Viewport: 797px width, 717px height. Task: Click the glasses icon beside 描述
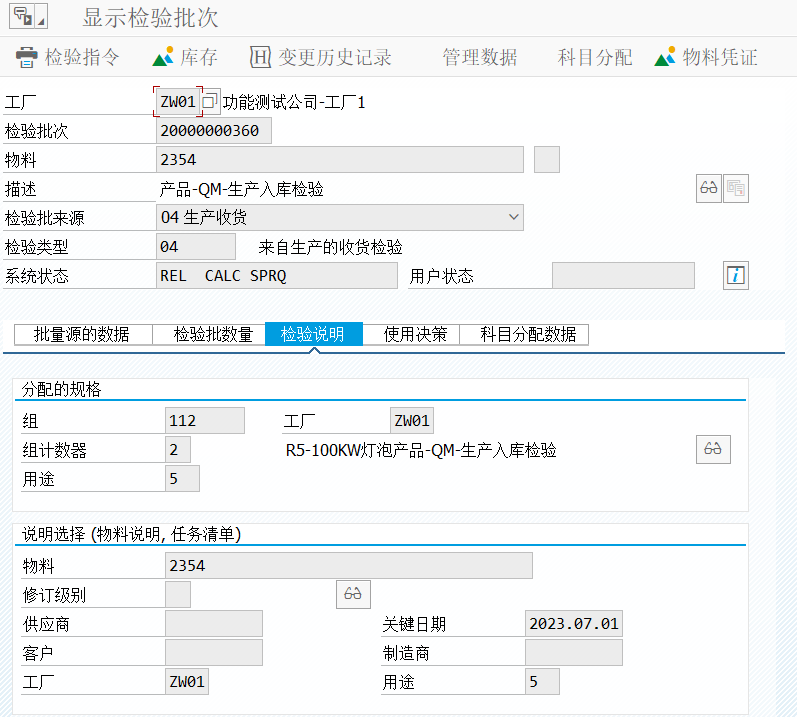click(709, 188)
